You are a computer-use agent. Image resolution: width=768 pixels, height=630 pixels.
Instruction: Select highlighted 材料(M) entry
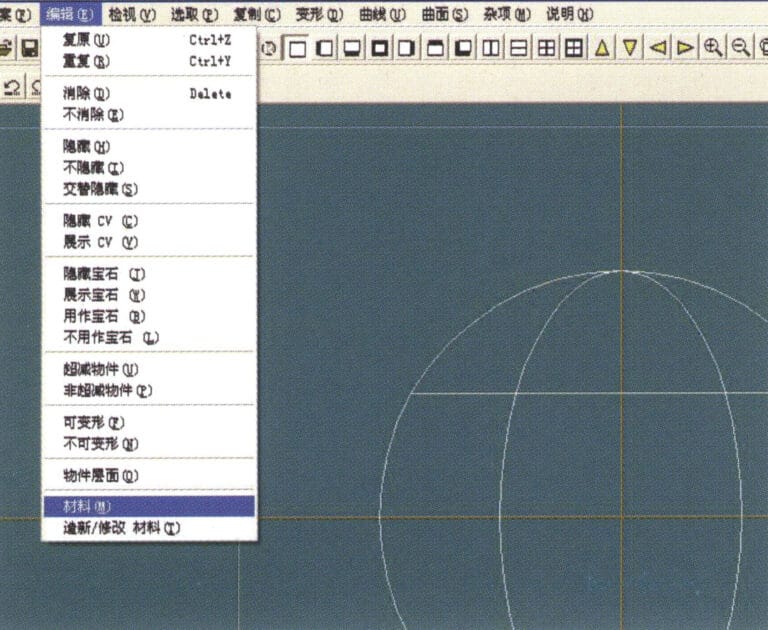click(149, 507)
